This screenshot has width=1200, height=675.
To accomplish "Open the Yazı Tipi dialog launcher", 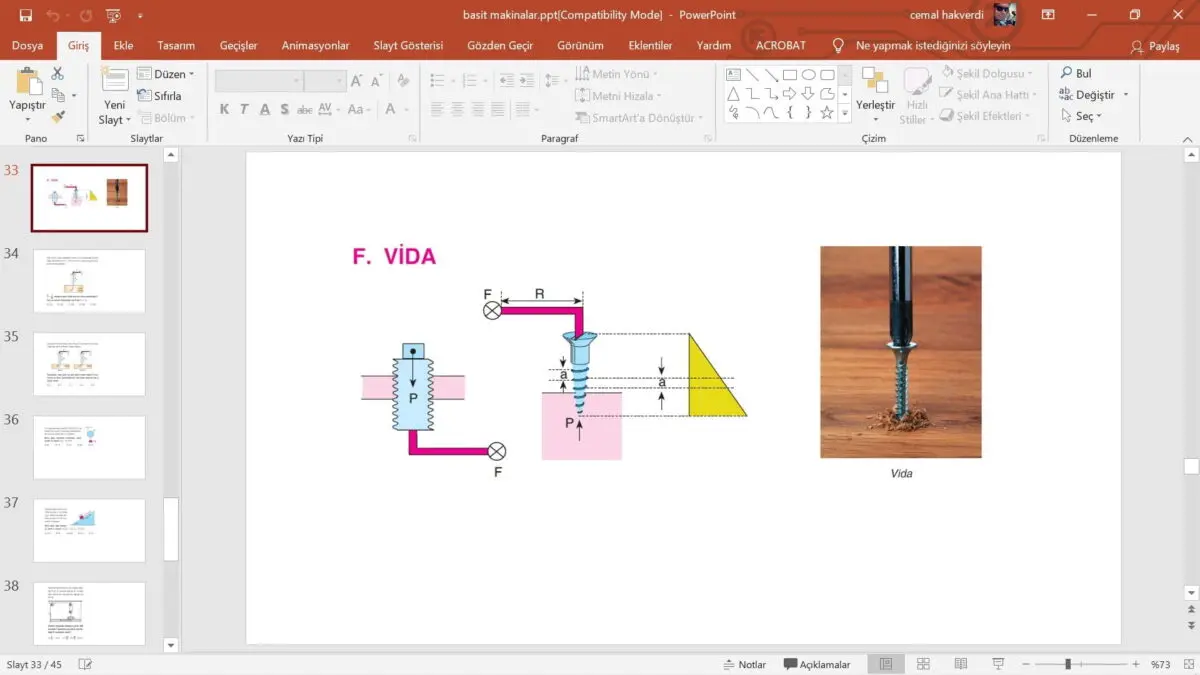I will click(412, 138).
